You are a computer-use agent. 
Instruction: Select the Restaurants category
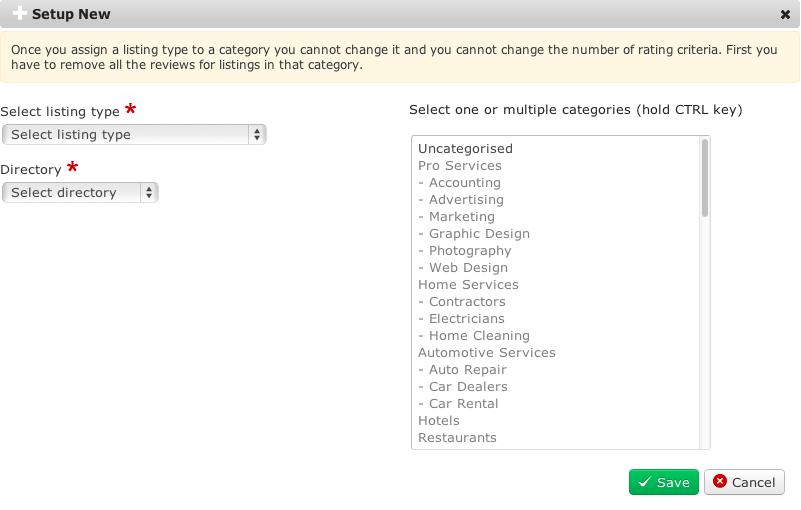point(457,438)
